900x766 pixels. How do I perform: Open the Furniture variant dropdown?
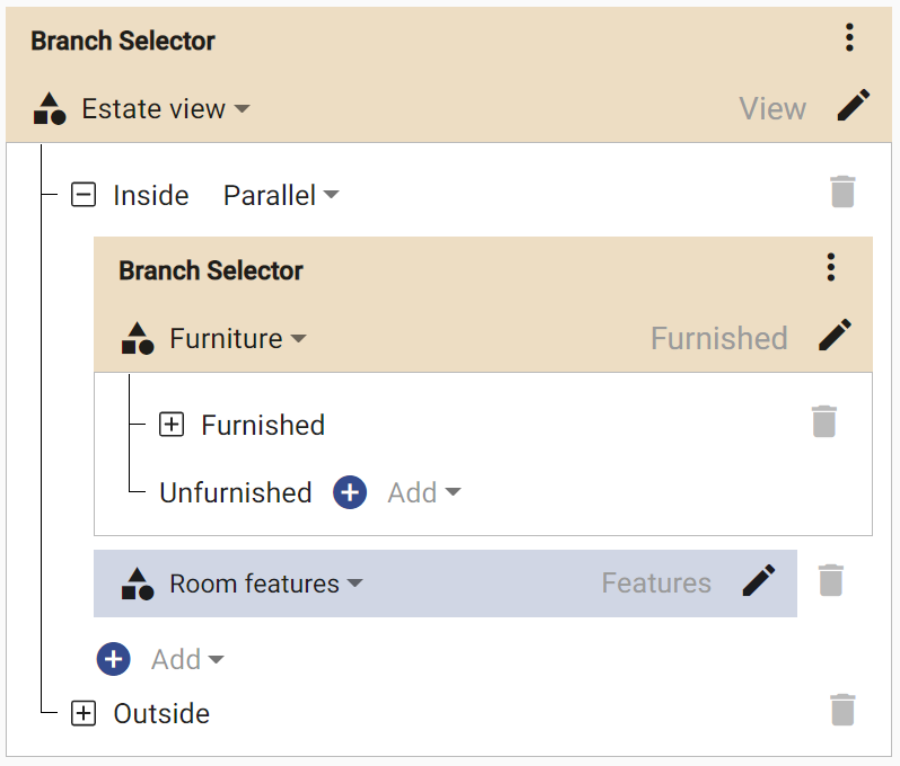pyautogui.click(x=238, y=339)
